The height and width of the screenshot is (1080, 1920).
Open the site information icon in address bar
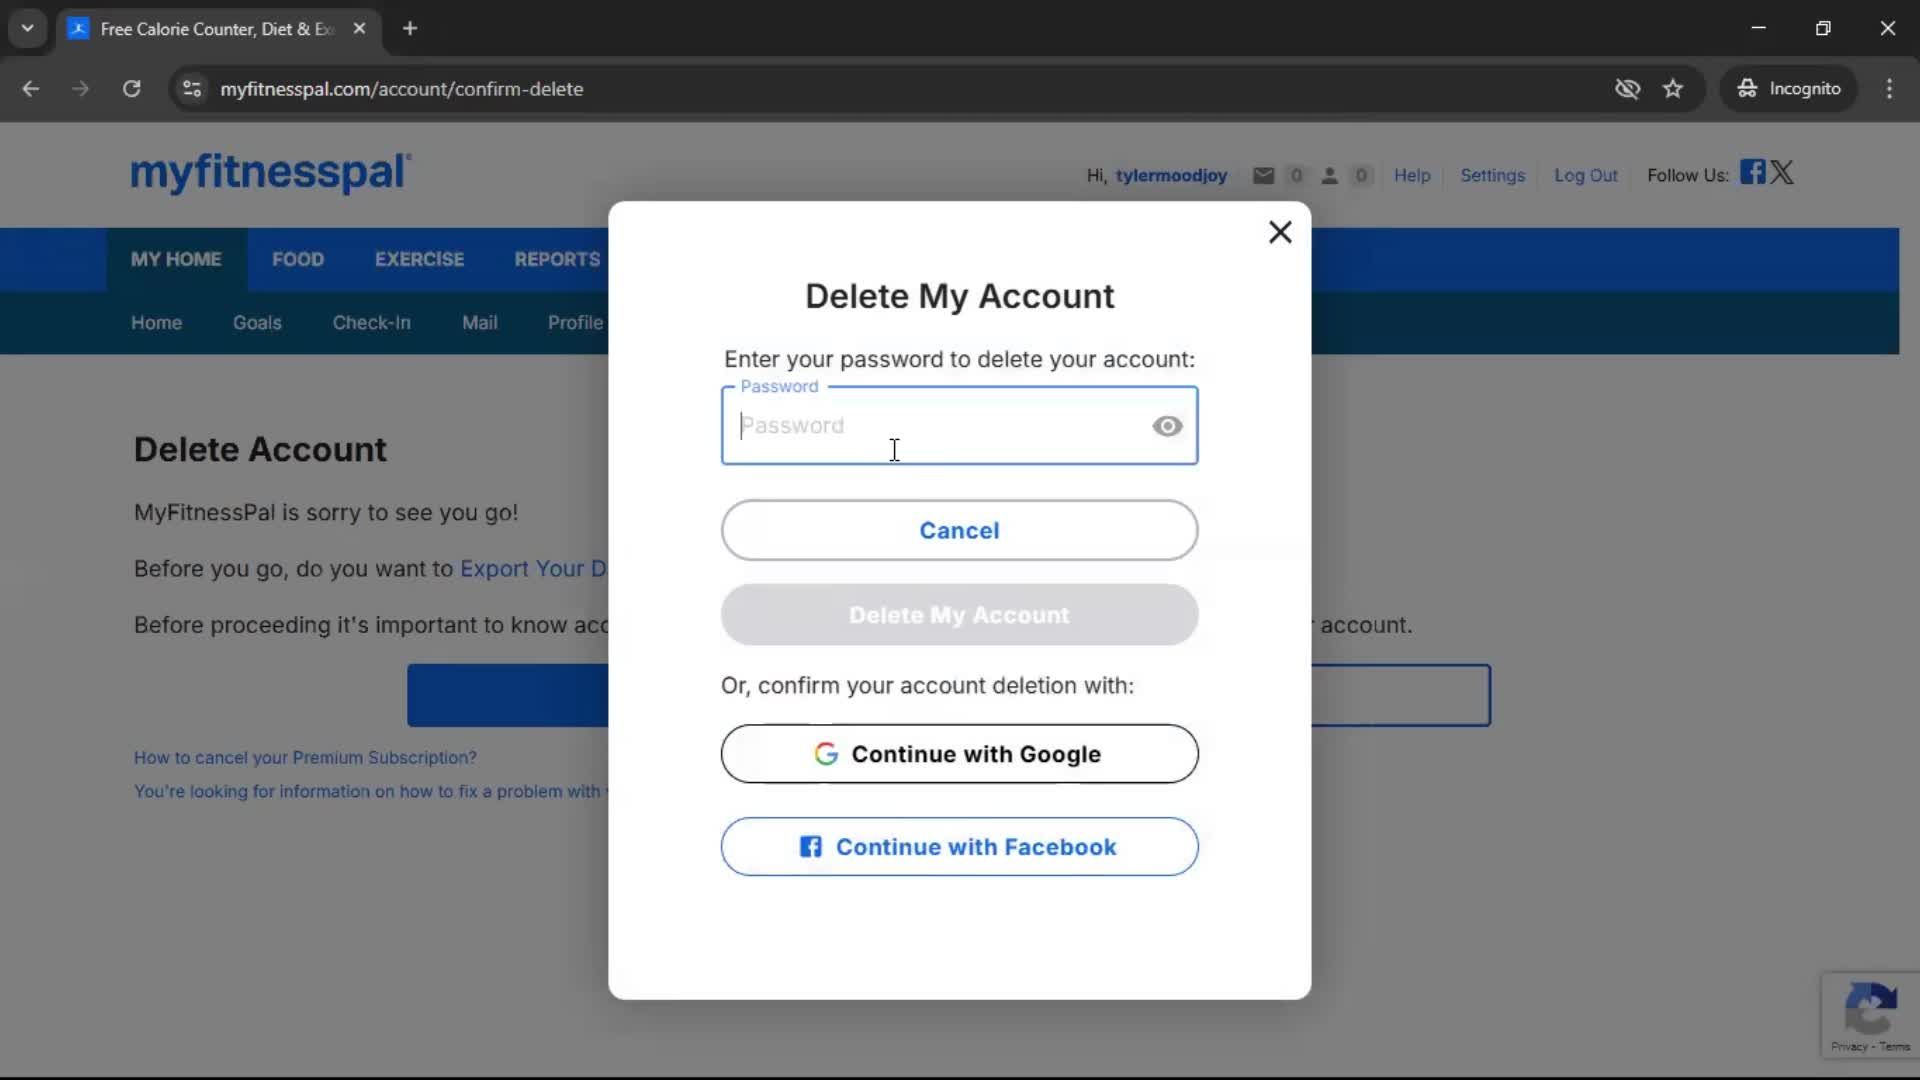coord(192,89)
